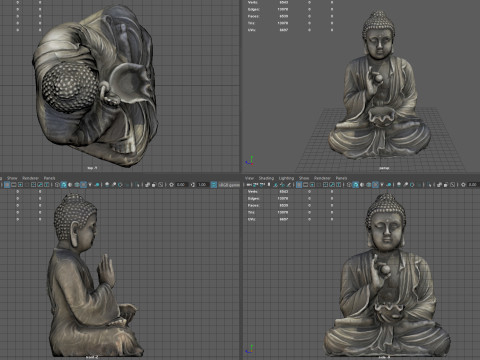The width and height of the screenshot is (480, 360).
Task: Toggle 2D pan/zoom in front view toolbar
Action: tap(282, 185)
